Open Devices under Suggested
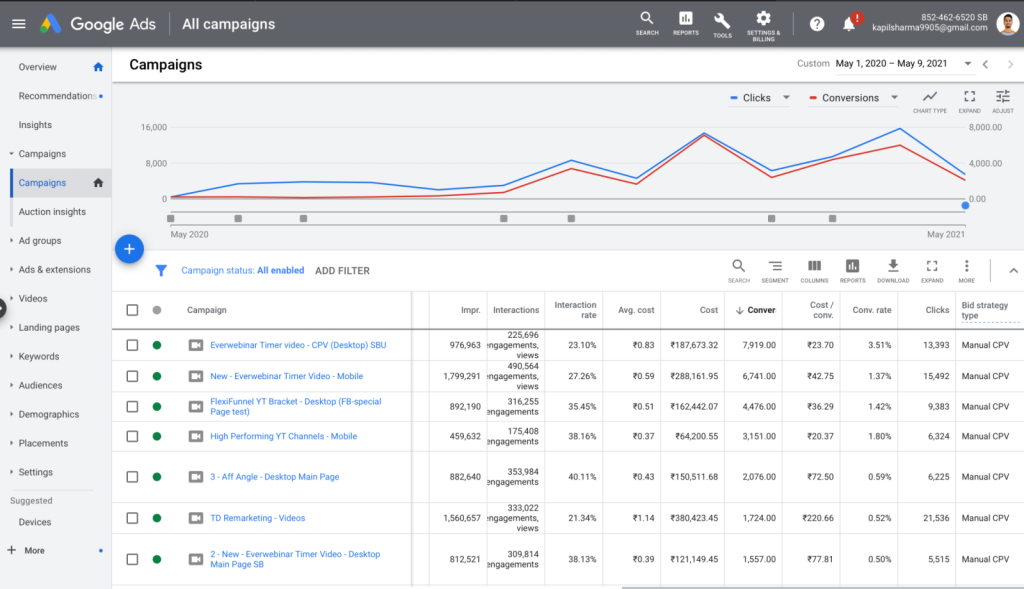1024x589 pixels. tap(35, 522)
